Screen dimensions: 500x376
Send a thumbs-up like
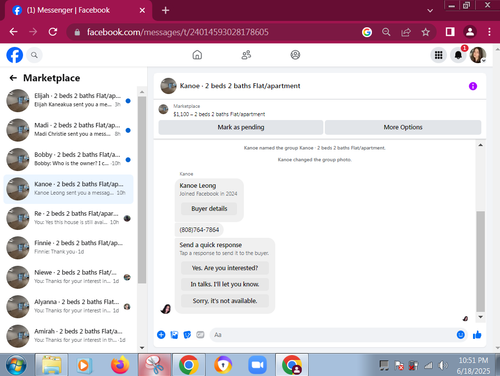click(477, 335)
